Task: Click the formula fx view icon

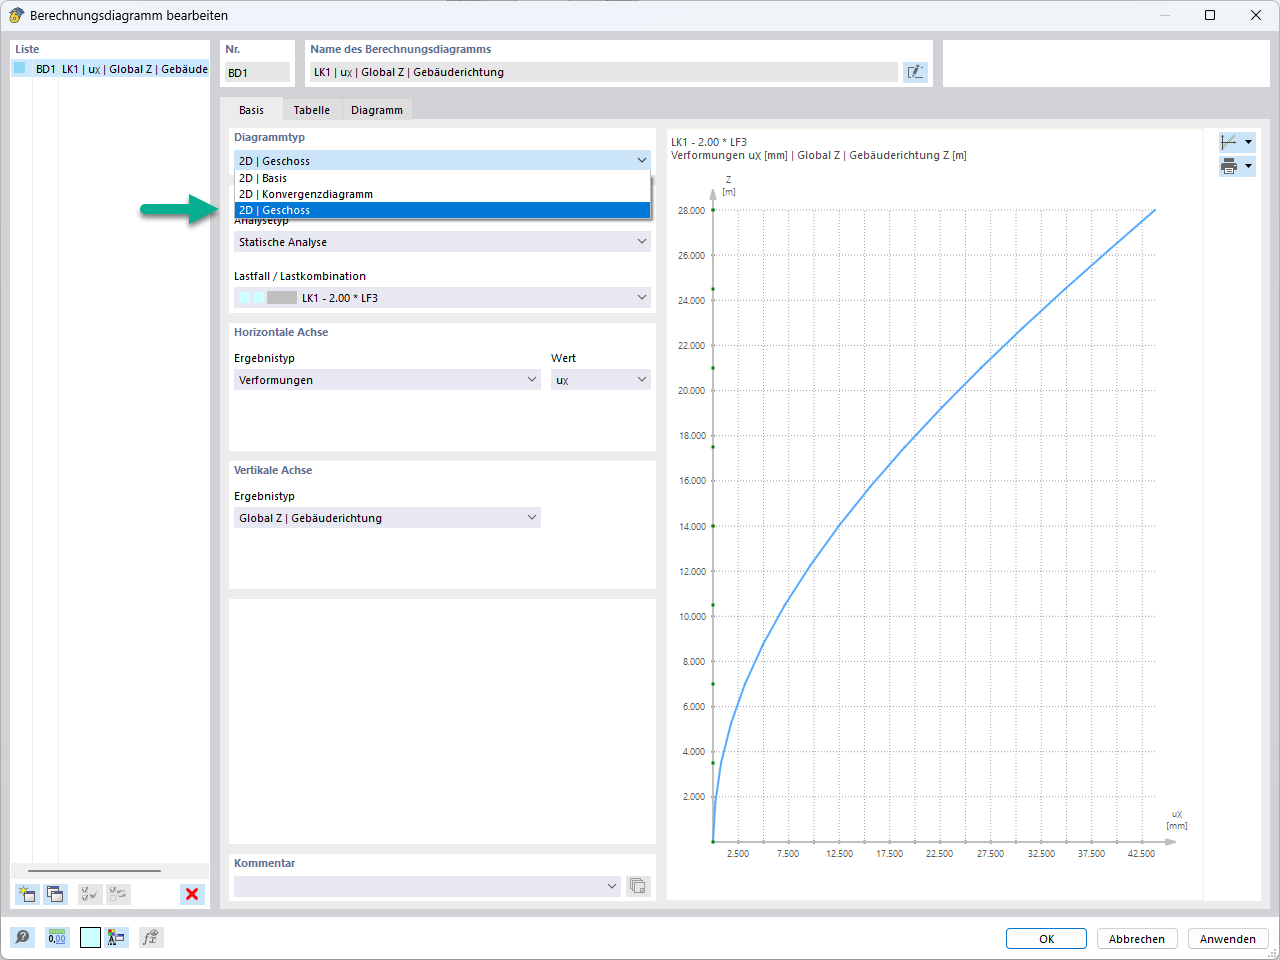Action: (x=150, y=937)
